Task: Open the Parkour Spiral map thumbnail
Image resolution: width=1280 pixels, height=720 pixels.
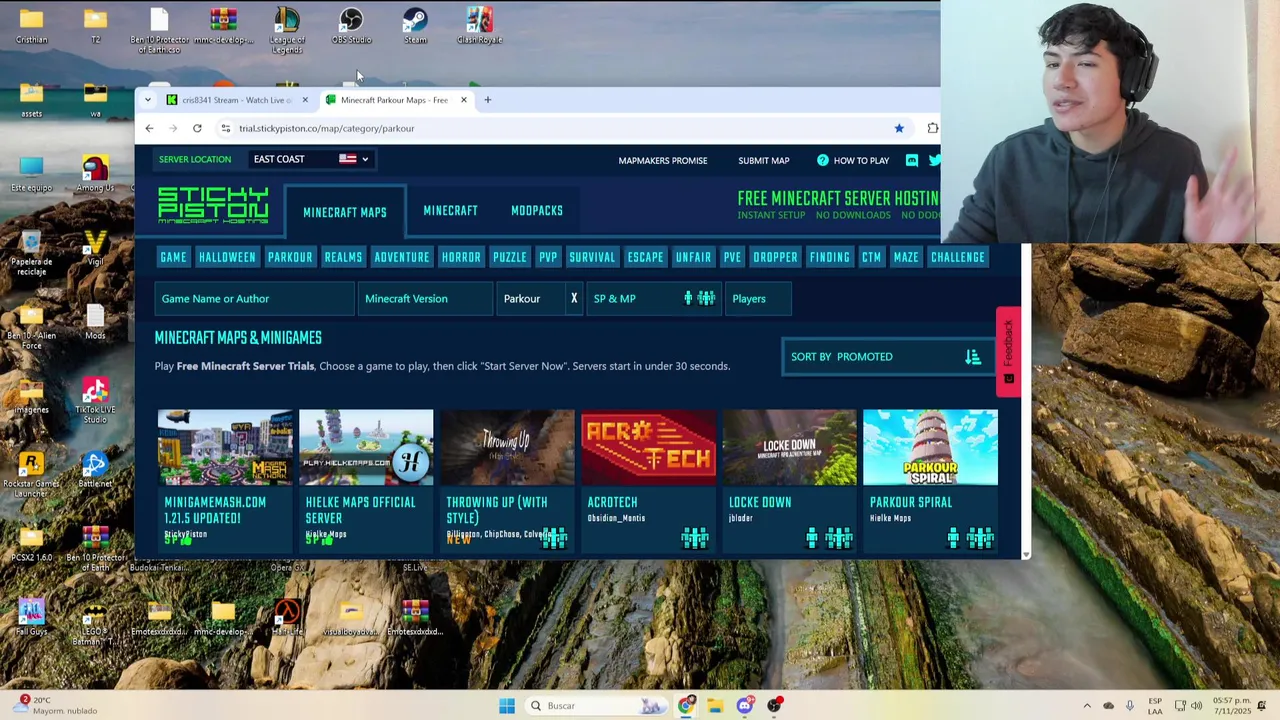Action: point(930,447)
